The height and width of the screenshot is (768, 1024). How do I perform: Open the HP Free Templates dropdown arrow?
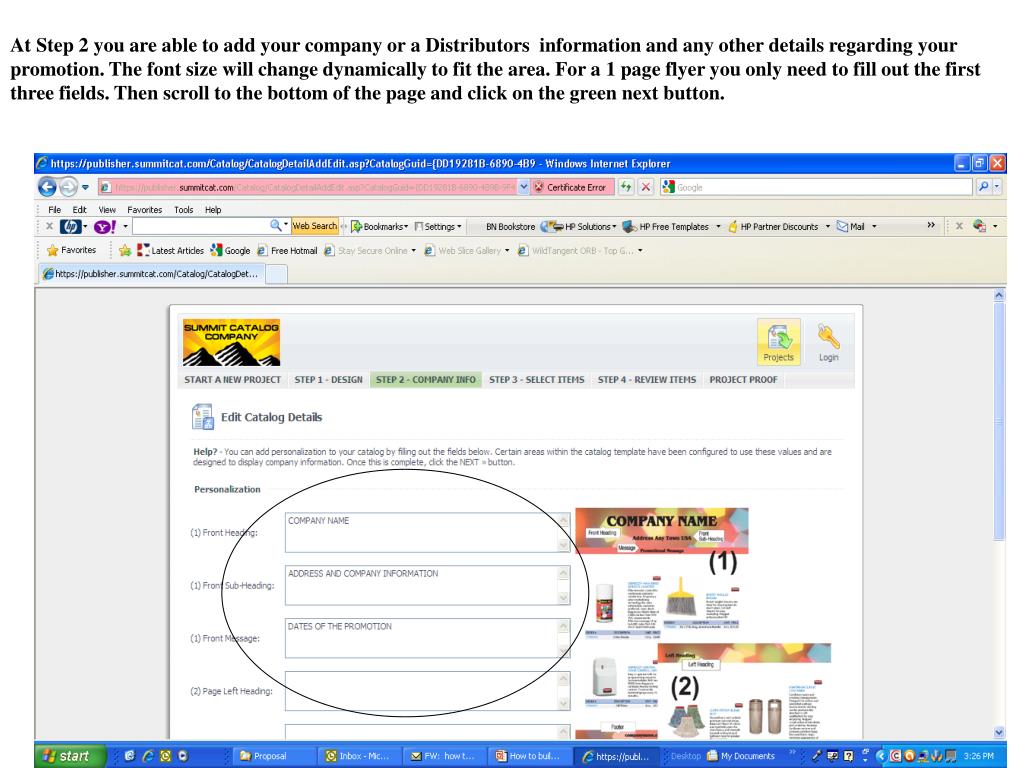(718, 227)
